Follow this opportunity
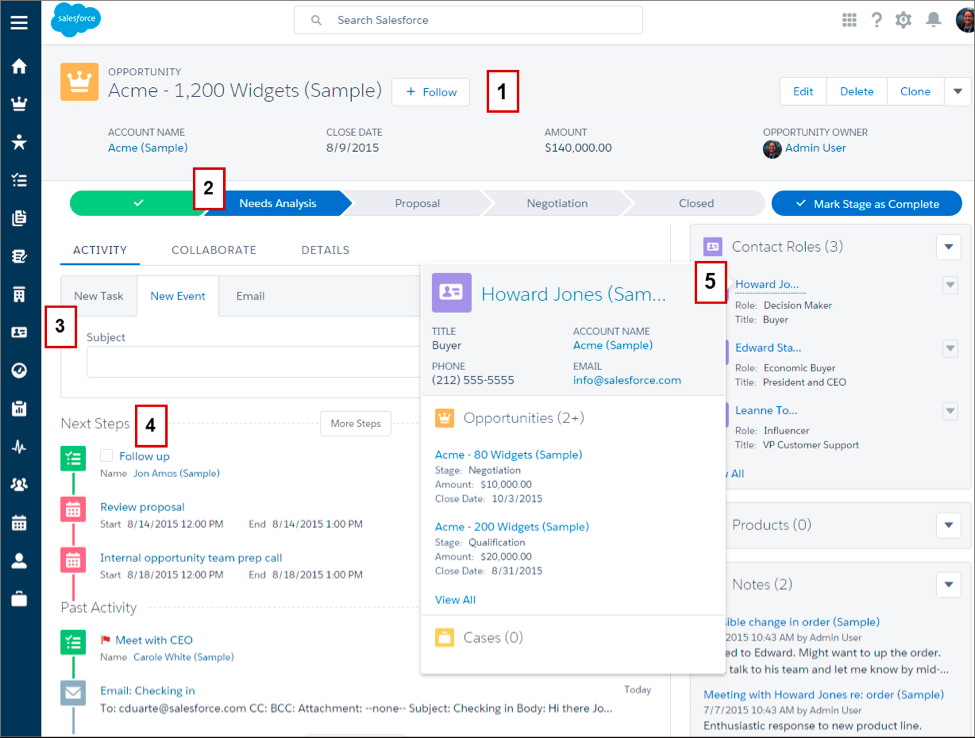The width and height of the screenshot is (975, 738). pos(431,92)
